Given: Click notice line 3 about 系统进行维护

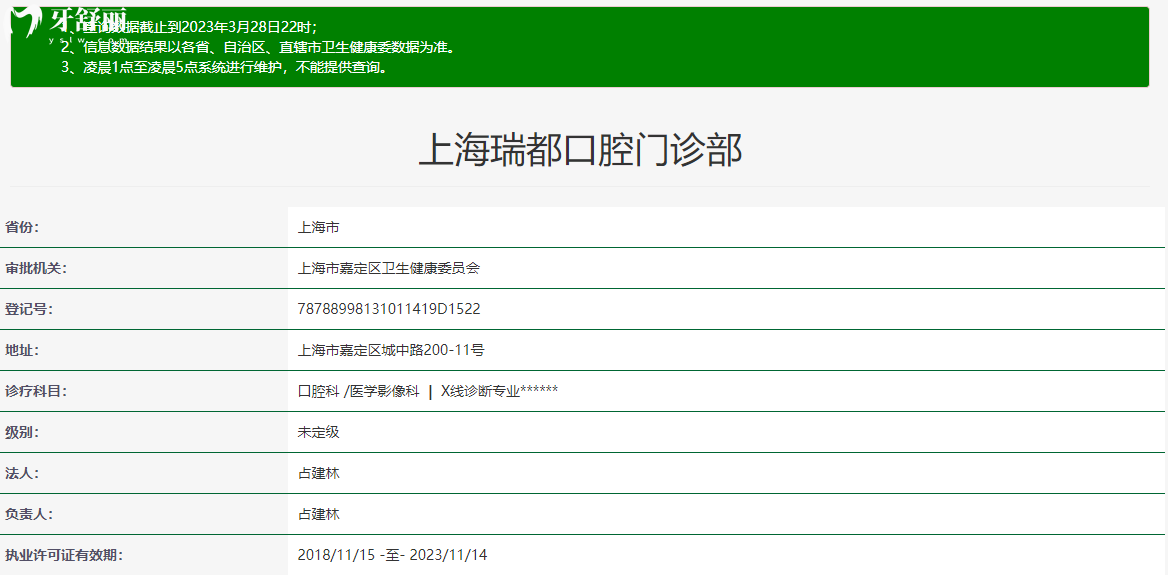Looking at the screenshot, I should pyautogui.click(x=224, y=68).
